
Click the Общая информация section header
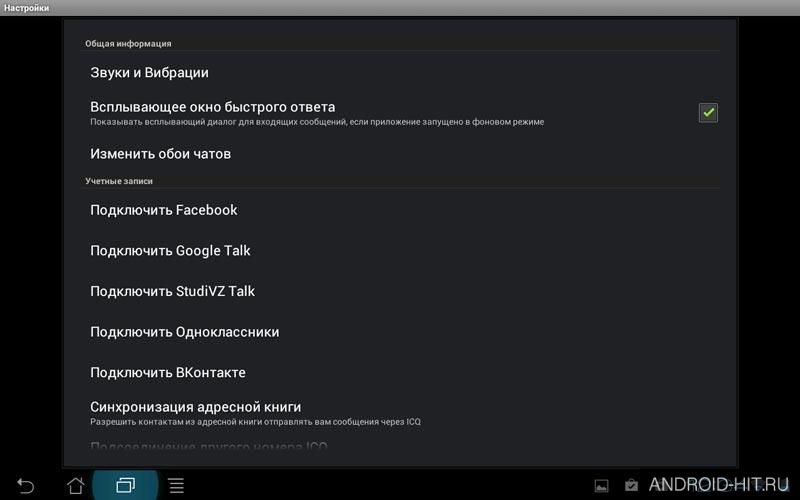128,44
